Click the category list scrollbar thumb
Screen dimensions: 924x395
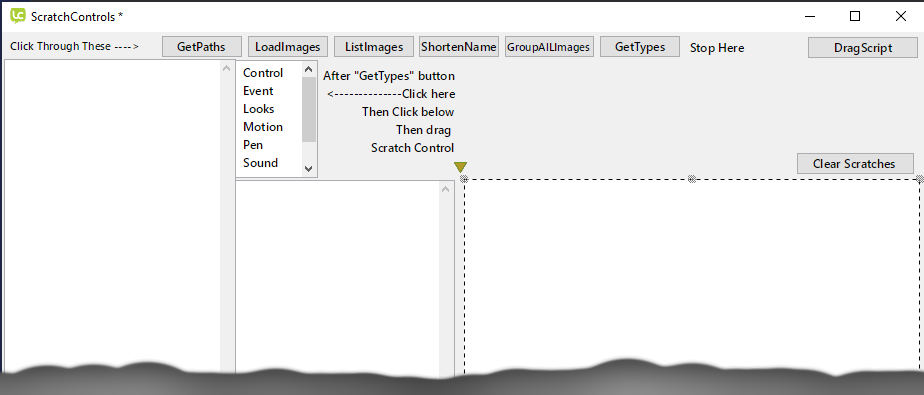pos(309,109)
